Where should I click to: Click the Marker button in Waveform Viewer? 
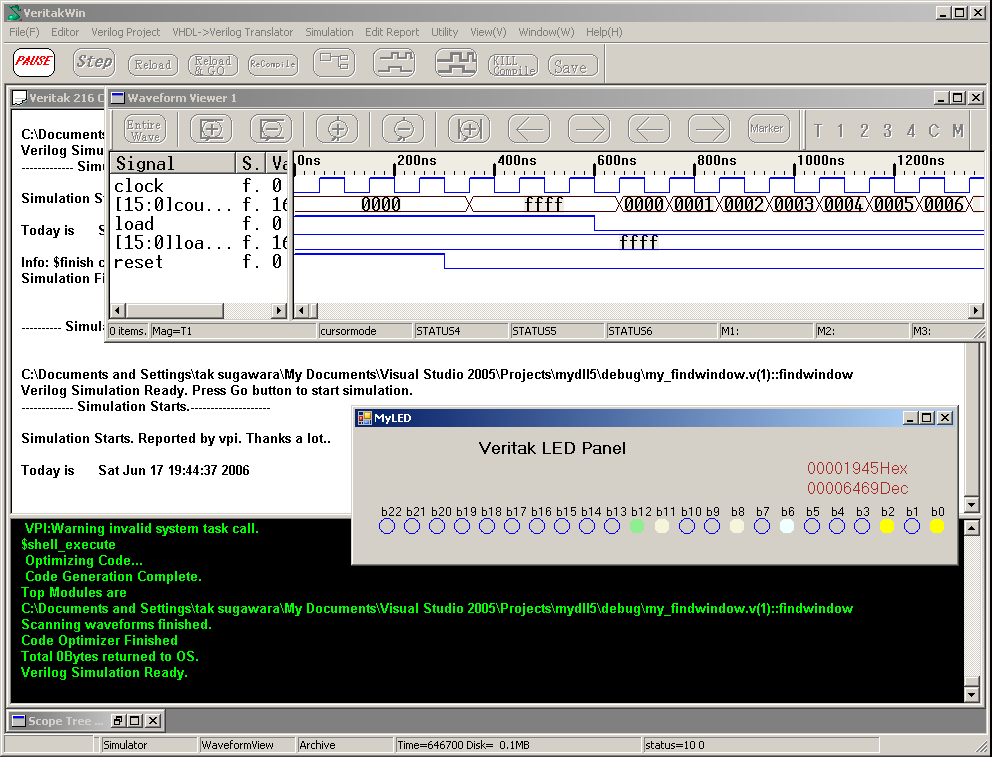coord(769,129)
